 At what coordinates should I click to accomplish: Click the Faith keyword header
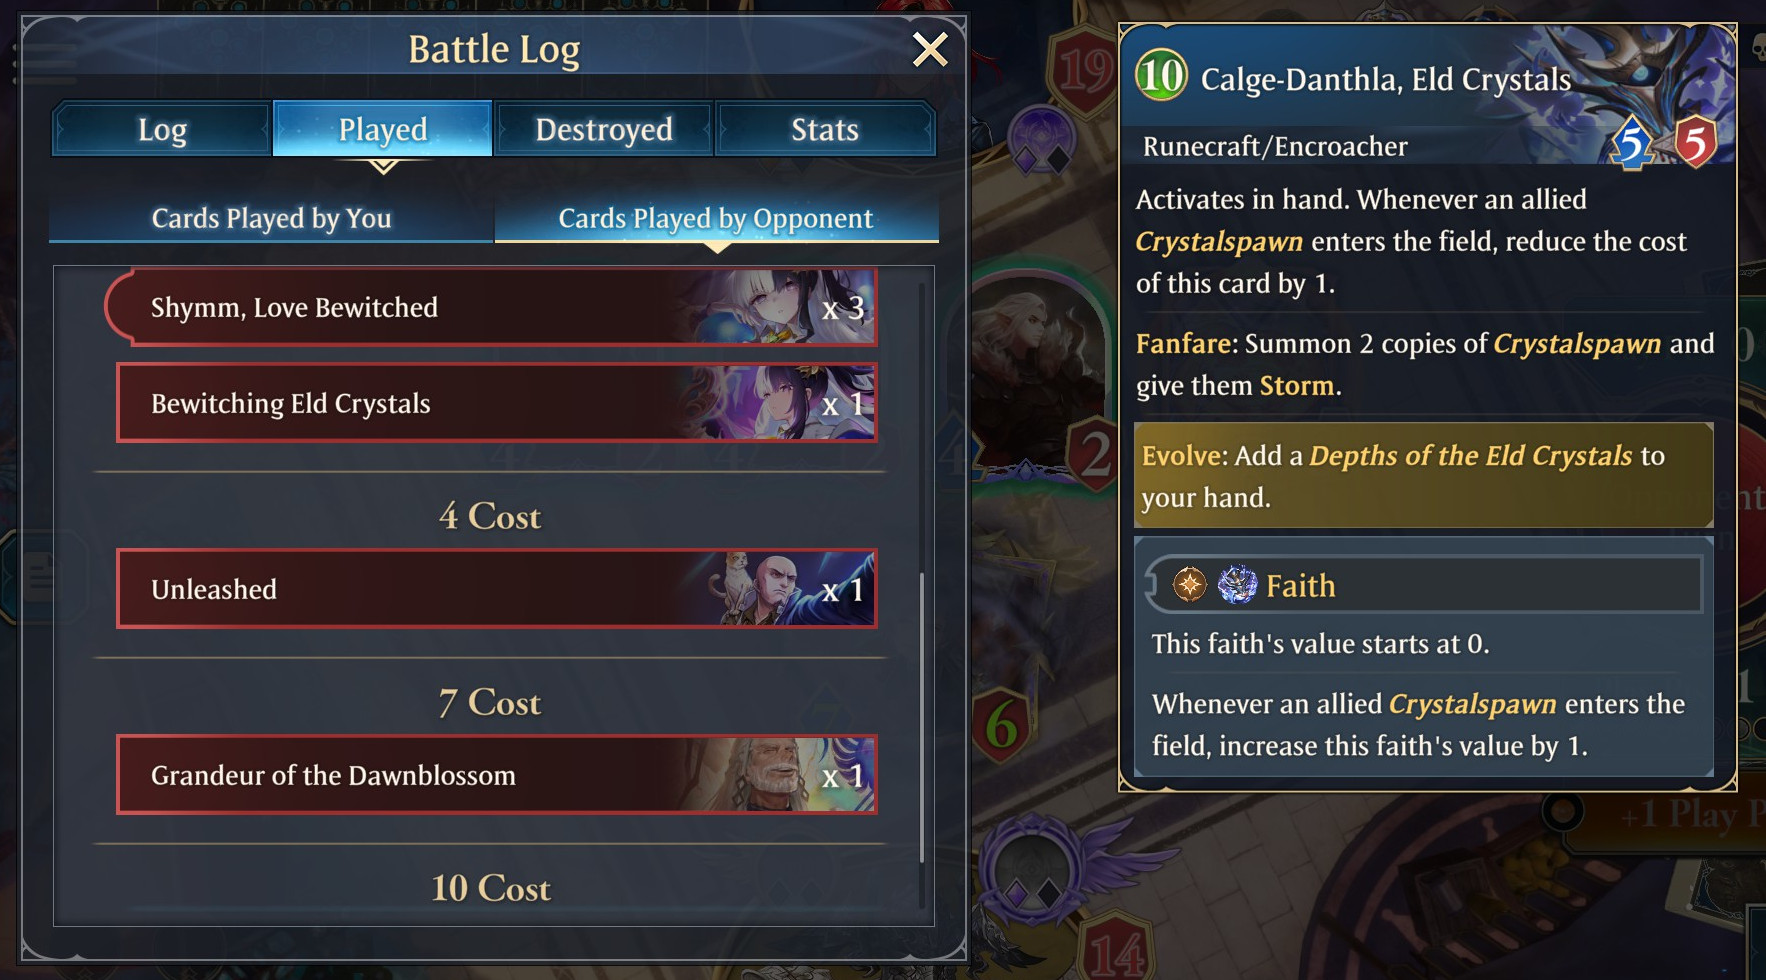click(x=1300, y=585)
